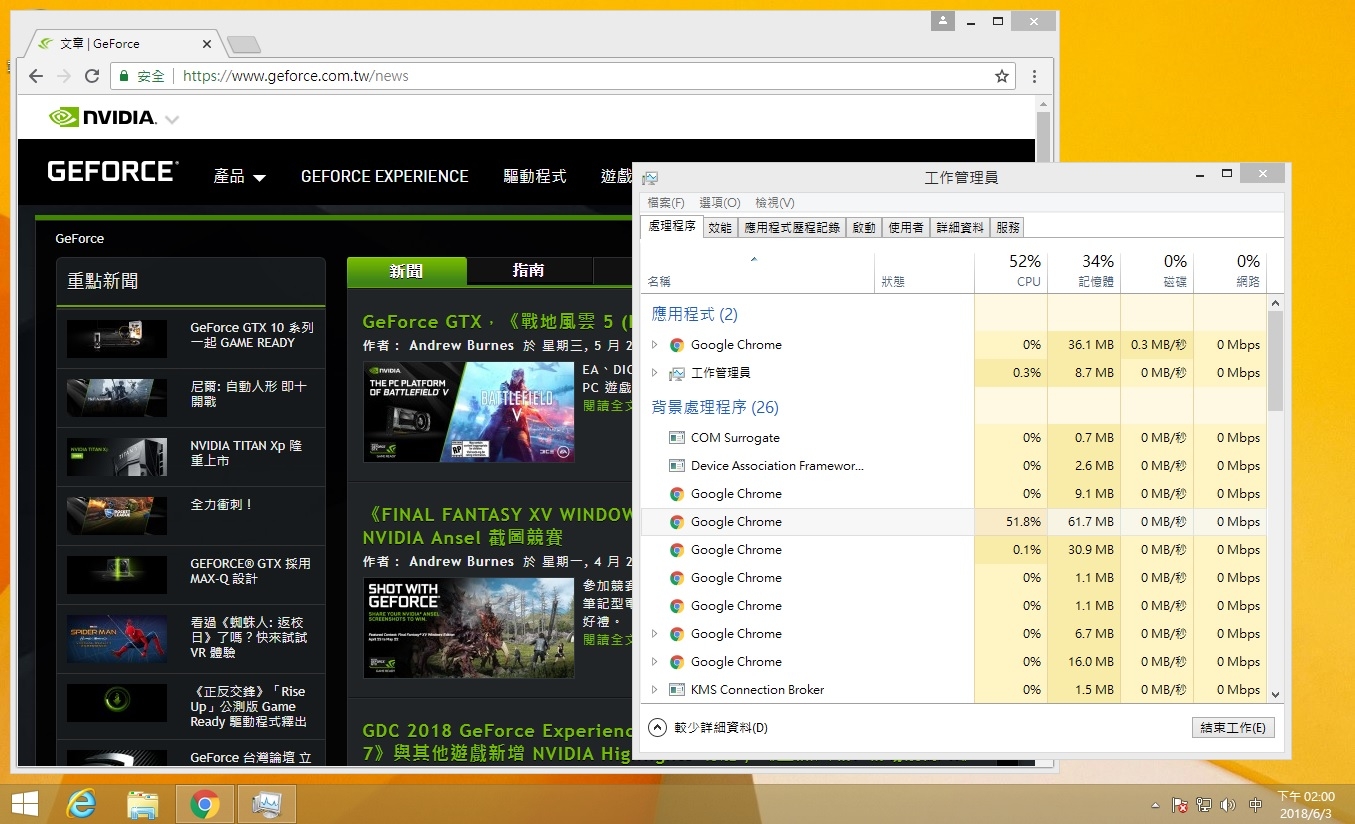Viewport: 1355px width, 824px height.
Task: Open the GeForce GTX 10 系列 news item
Action: tap(190, 338)
